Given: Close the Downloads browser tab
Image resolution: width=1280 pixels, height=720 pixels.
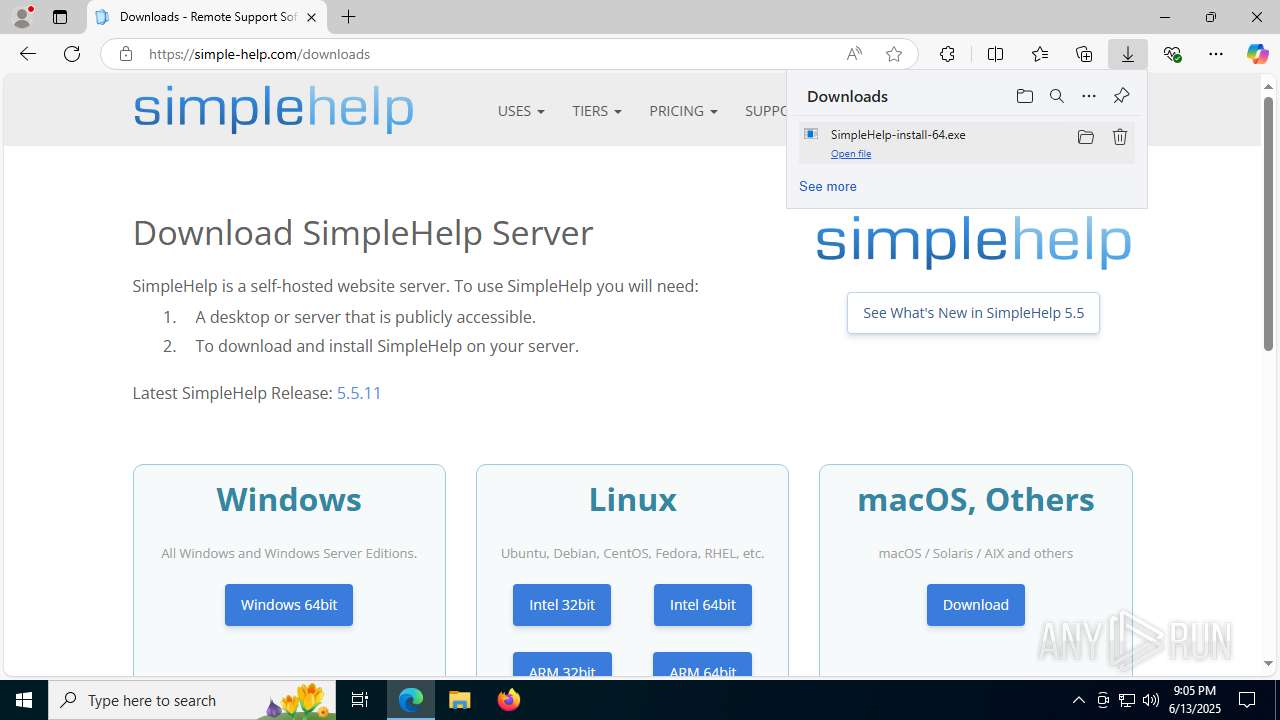Looking at the screenshot, I should (311, 17).
